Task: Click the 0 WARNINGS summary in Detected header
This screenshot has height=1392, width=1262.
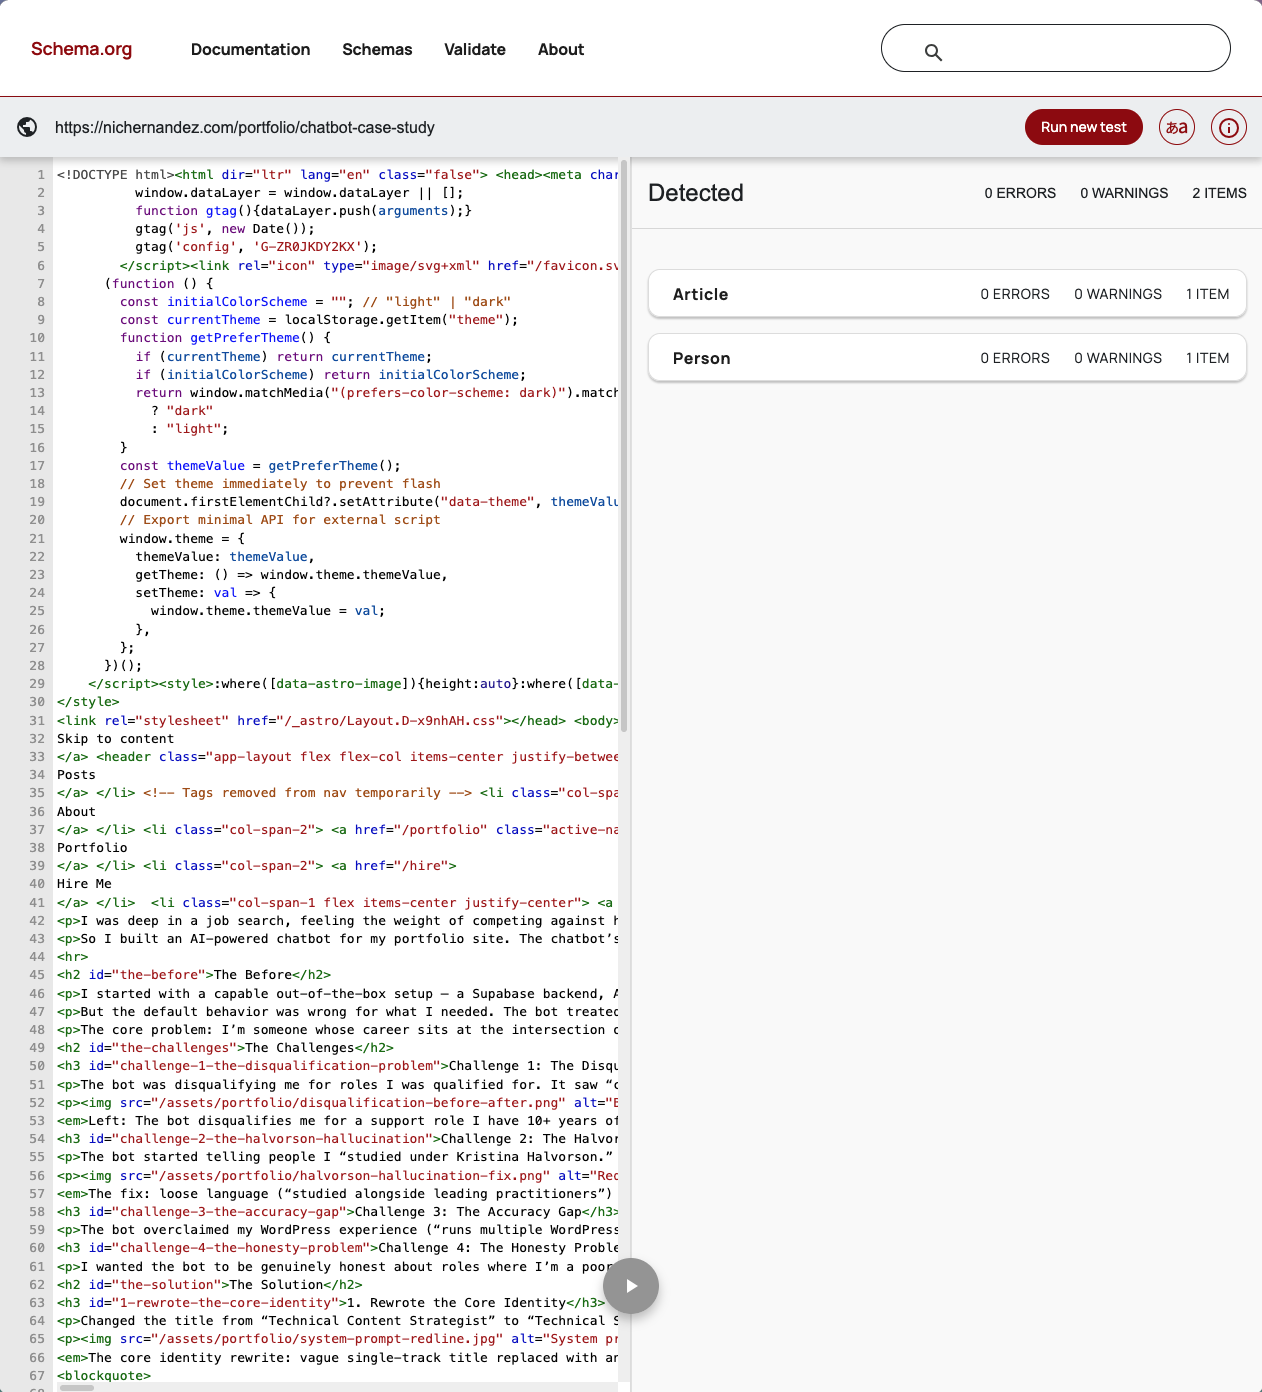Action: pos(1124,193)
